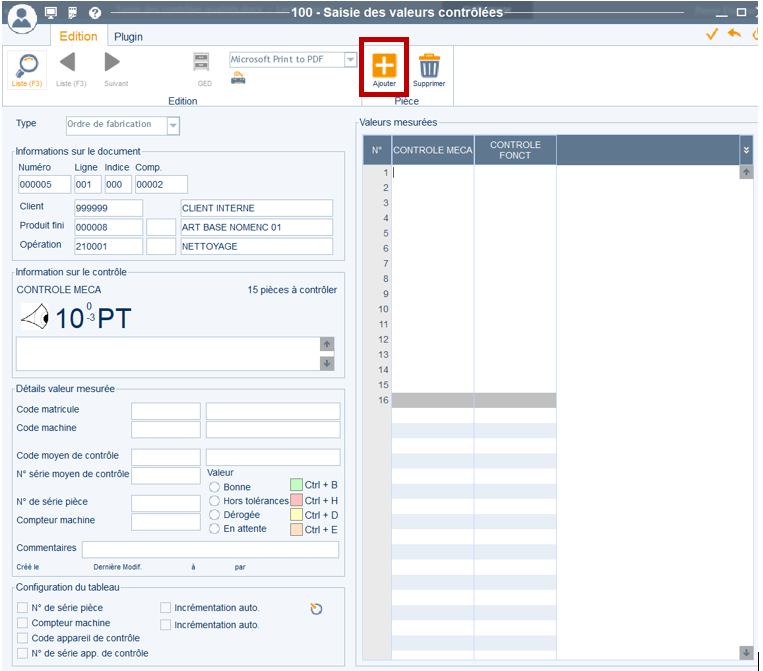This screenshot has width=763, height=671.
Task: Click the Indice field containing 000
Action: (118, 184)
